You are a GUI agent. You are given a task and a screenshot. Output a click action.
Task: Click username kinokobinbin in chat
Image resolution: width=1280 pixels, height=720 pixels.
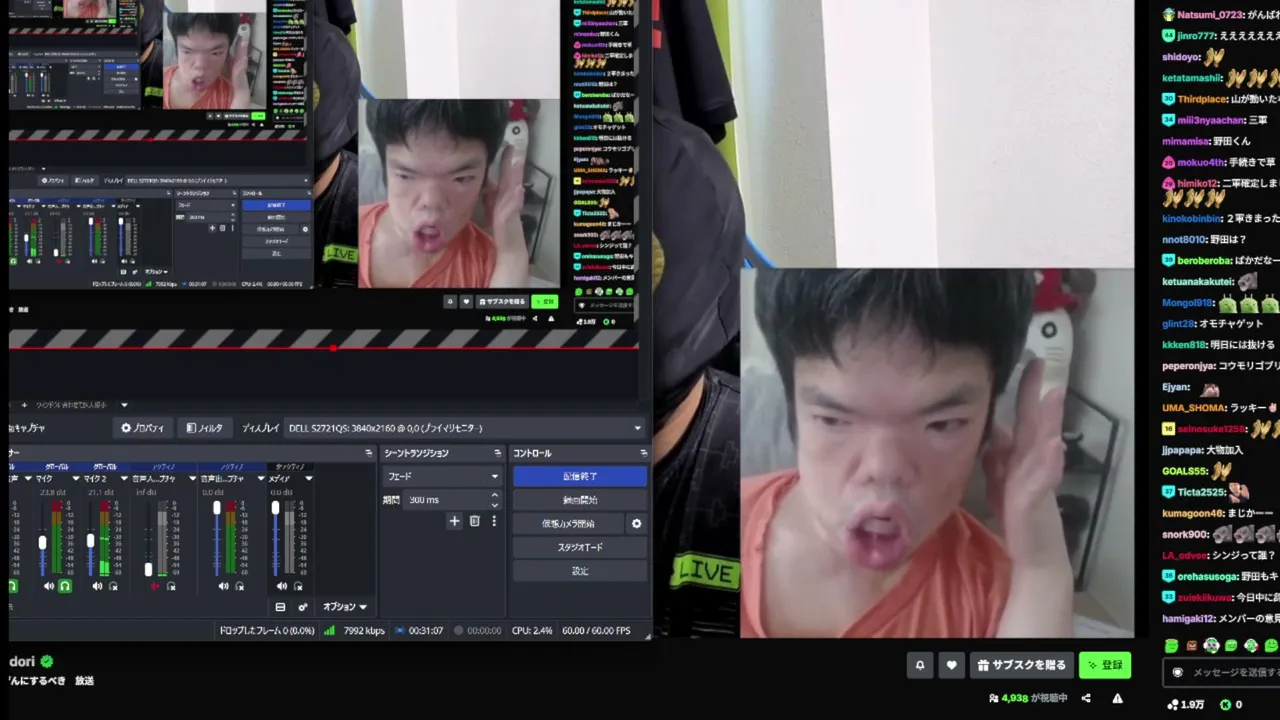coord(1191,218)
